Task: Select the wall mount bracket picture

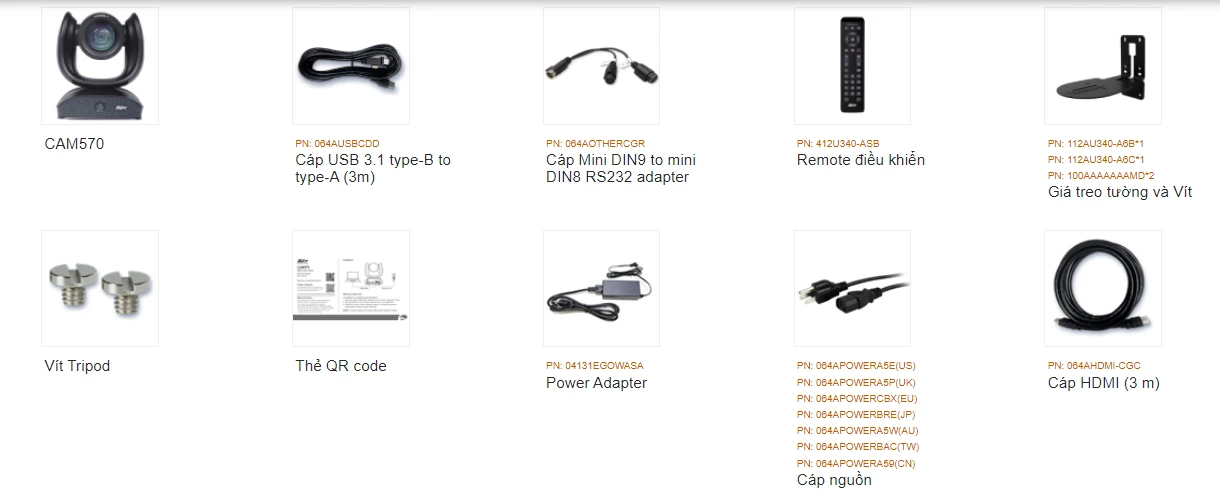Action: tap(1103, 66)
